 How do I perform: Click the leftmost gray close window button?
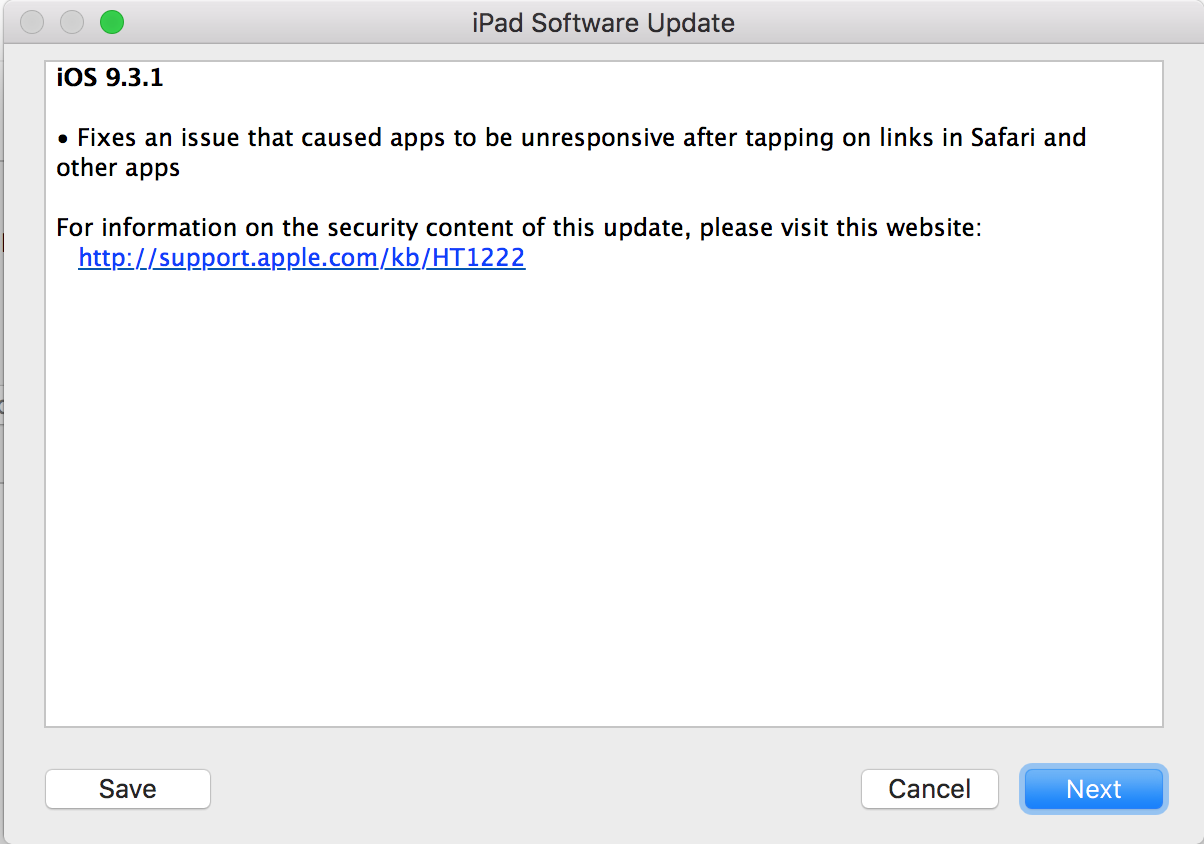pos(32,22)
